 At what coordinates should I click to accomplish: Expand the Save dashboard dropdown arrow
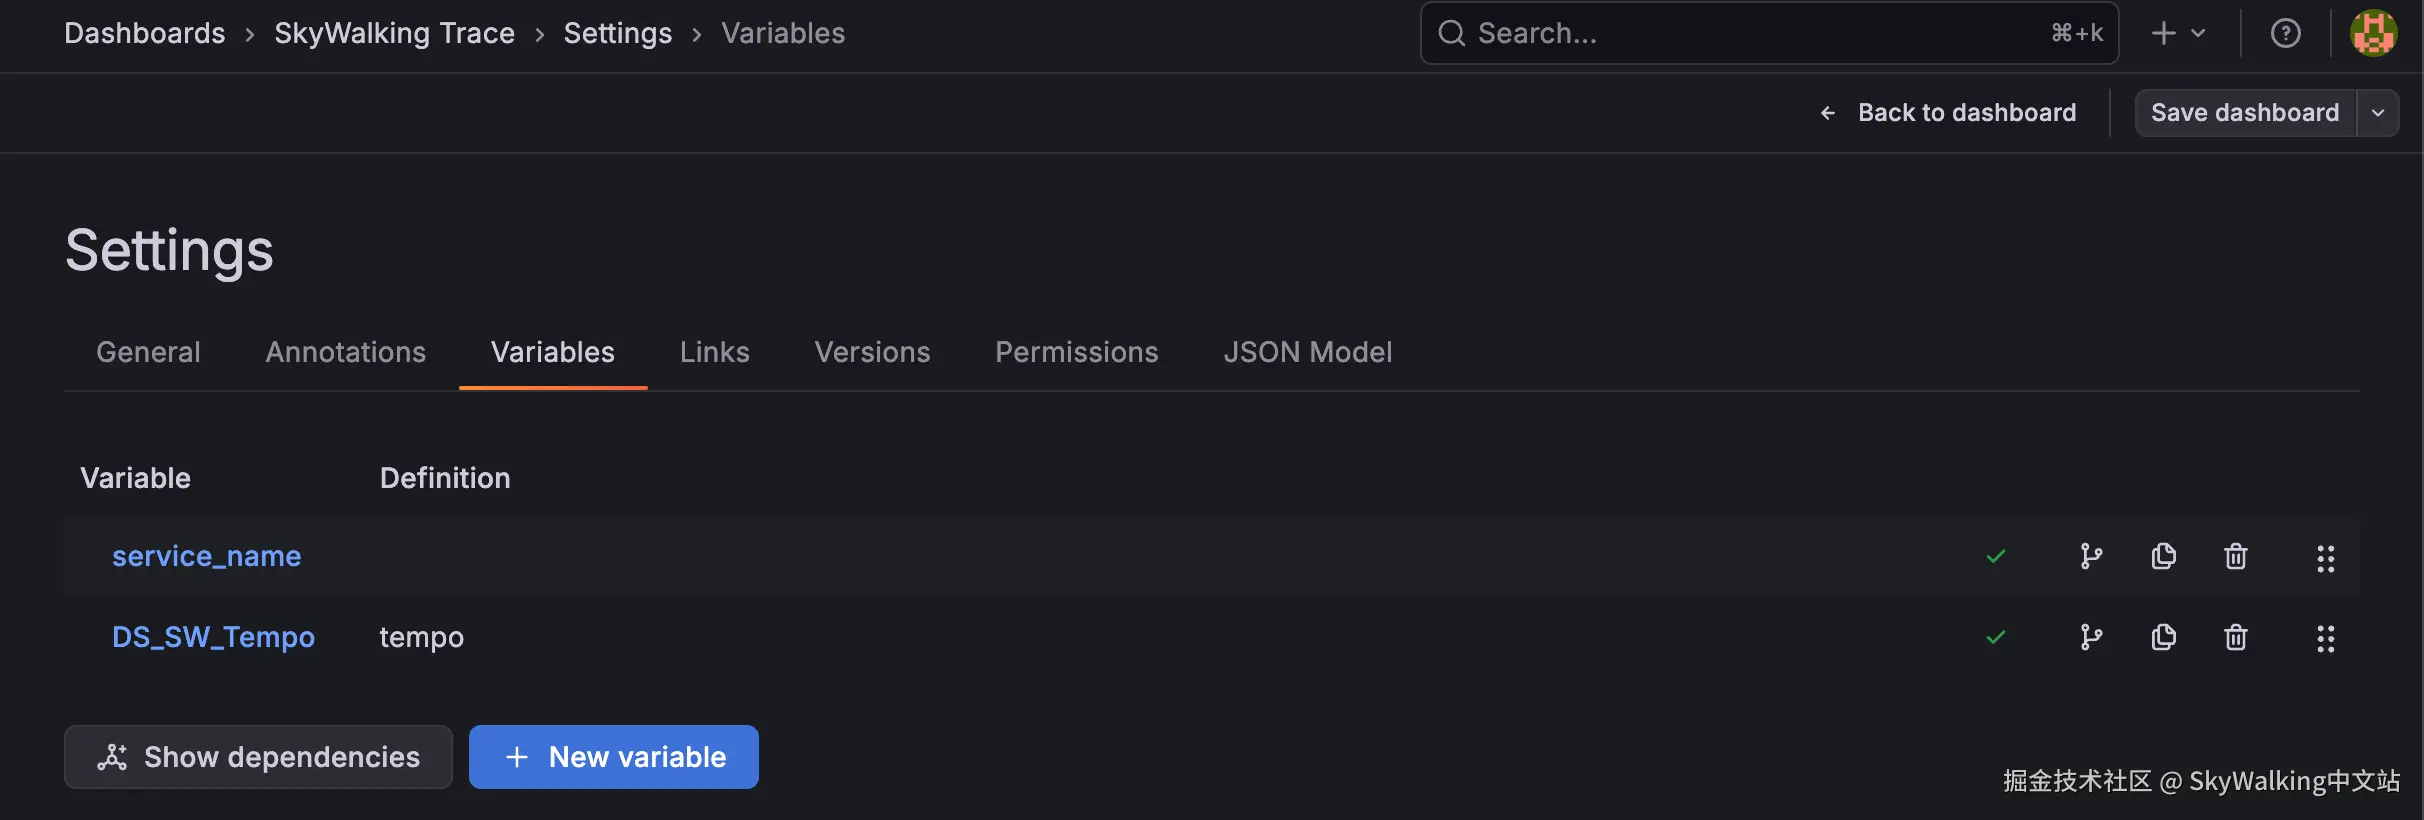2378,113
